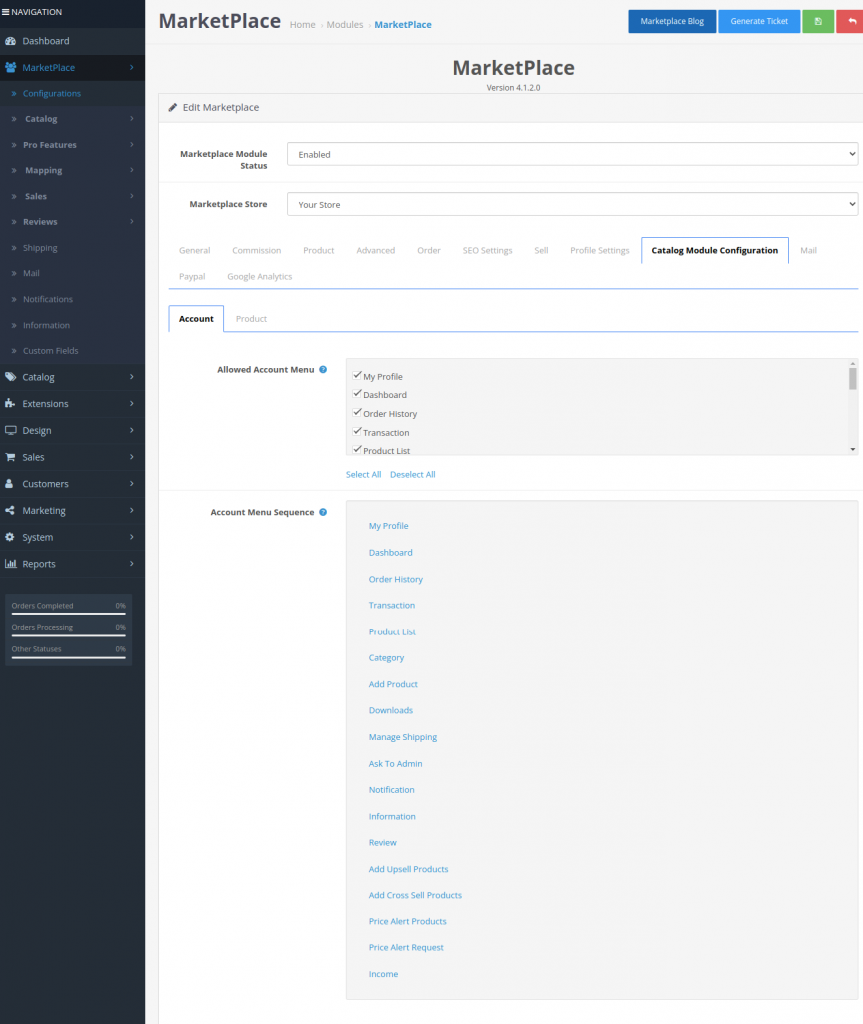Image resolution: width=863 pixels, height=1024 pixels.
Task: Click the System gear icon in sidebar
Action: point(10,537)
